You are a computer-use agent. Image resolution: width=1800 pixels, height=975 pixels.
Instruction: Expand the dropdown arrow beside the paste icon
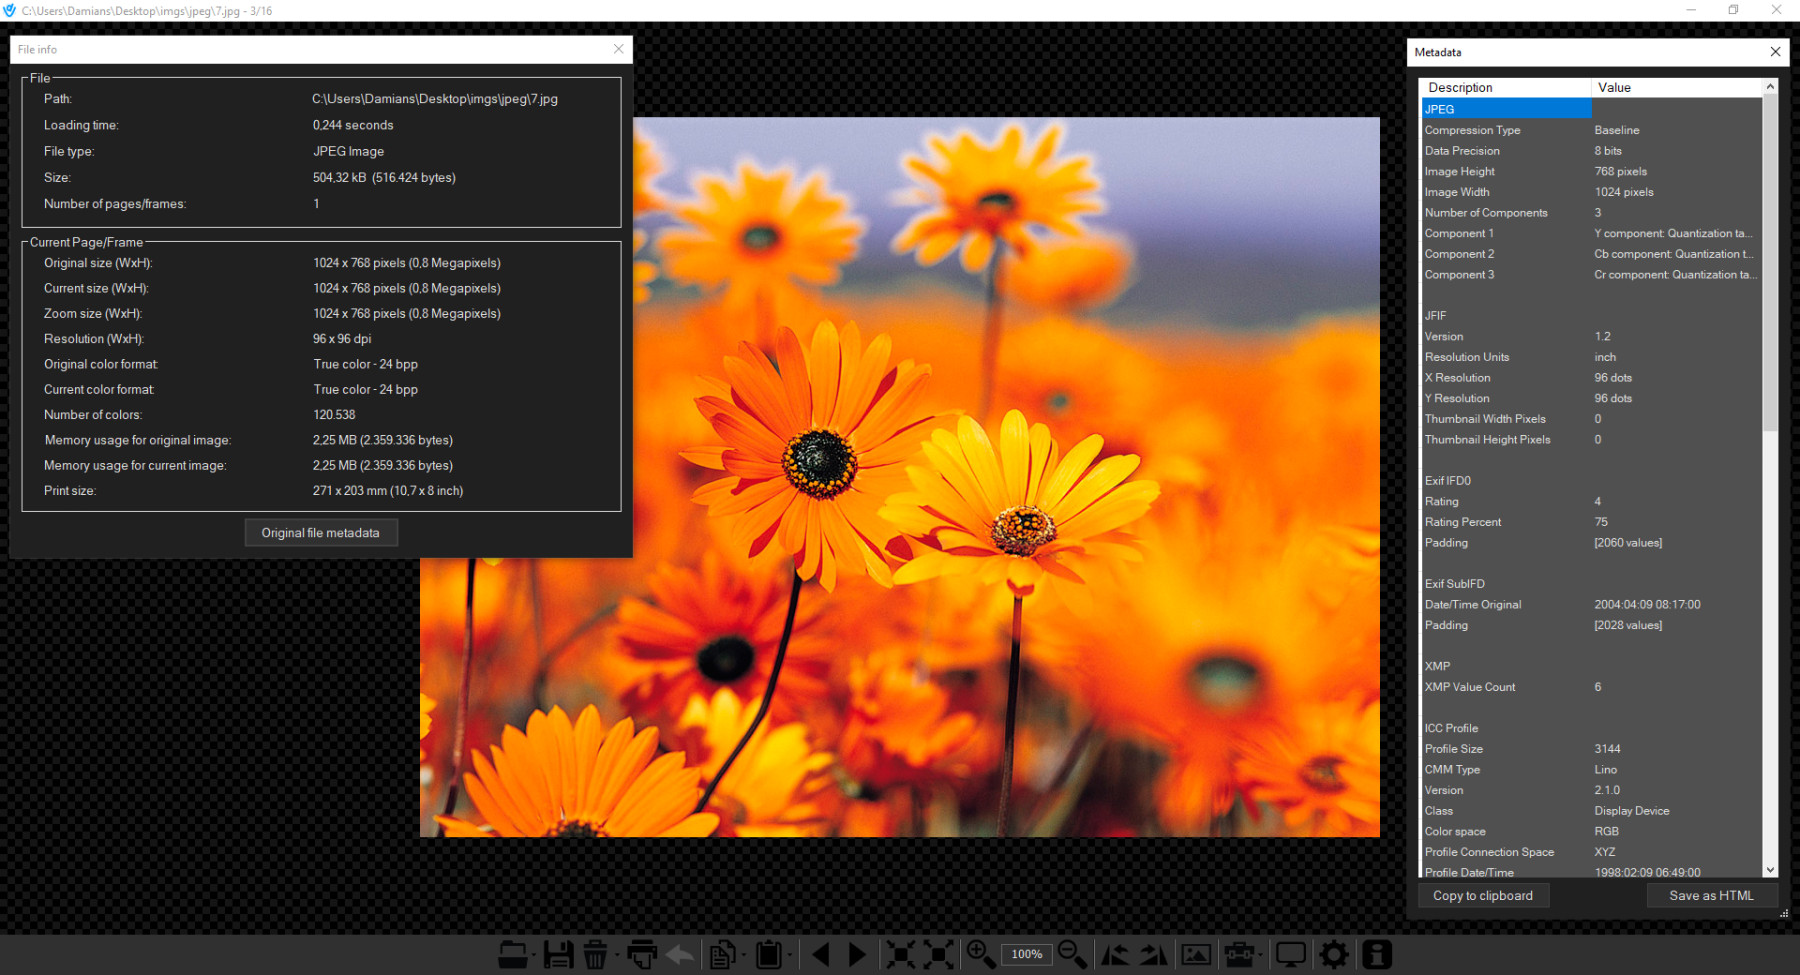[790, 955]
